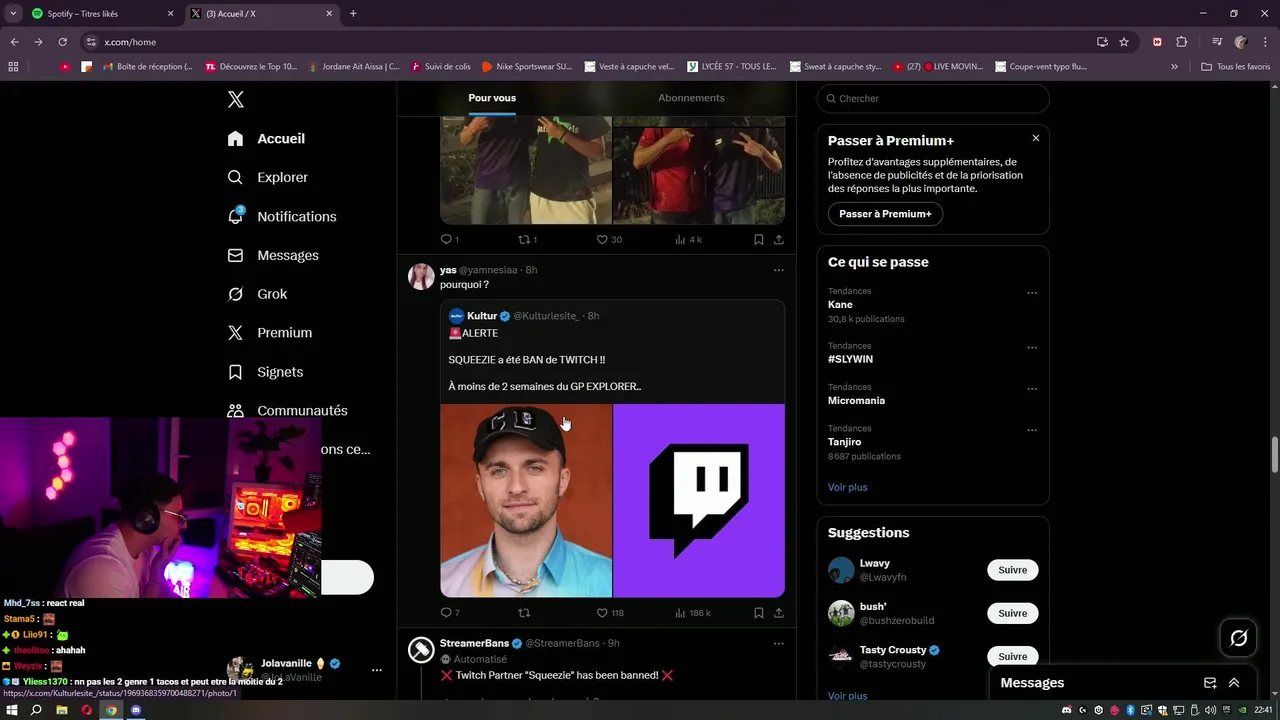Like the top post with 30 likes
The width and height of the screenshot is (1280, 720).
coord(609,240)
